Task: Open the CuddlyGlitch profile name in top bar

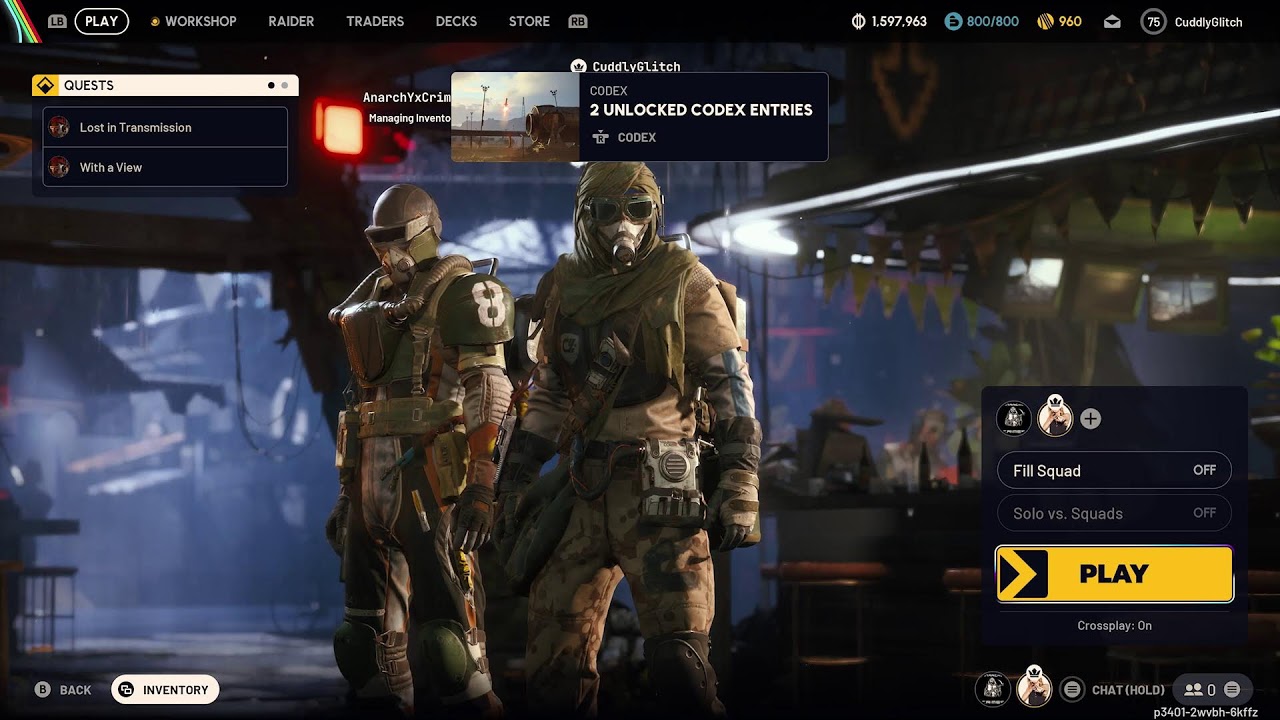Action: tap(1208, 22)
